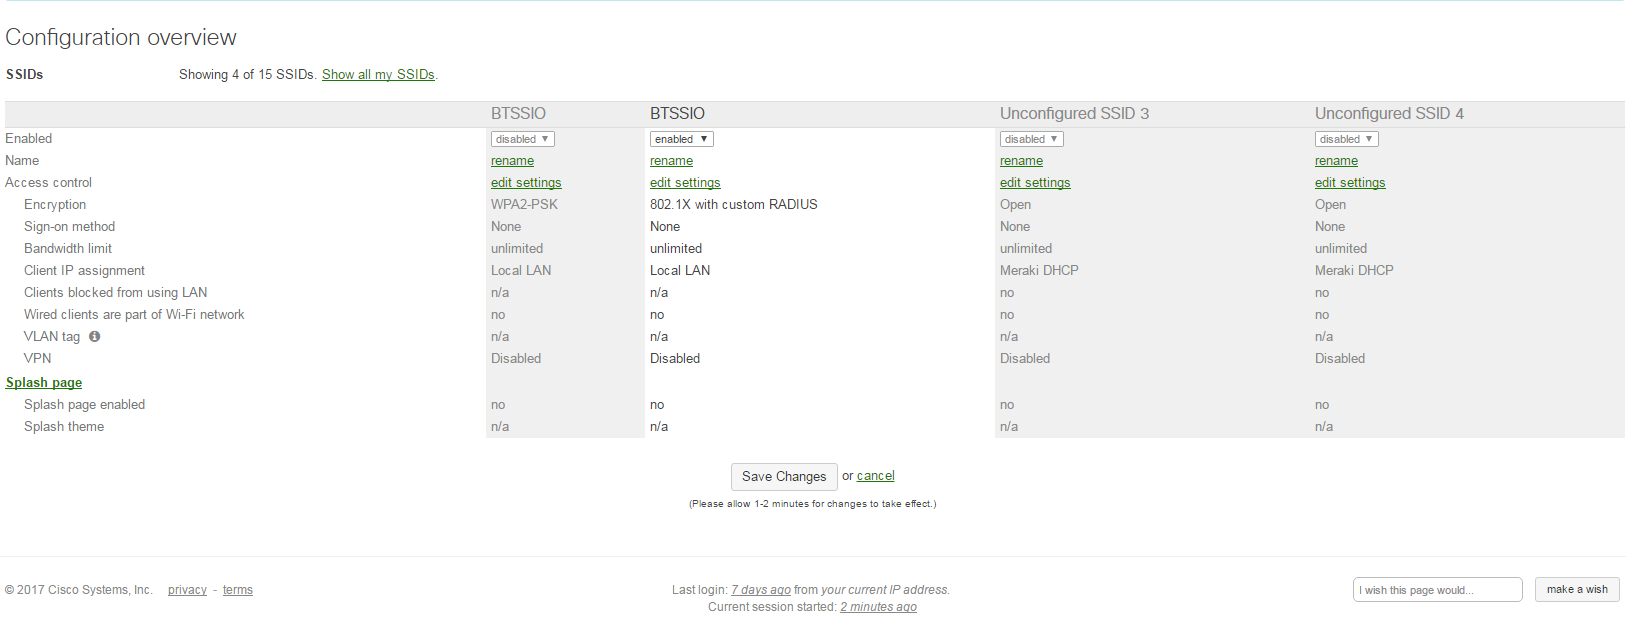Open the privacy link in the footer
Screen dimensions: 1626x634
[x=187, y=590]
